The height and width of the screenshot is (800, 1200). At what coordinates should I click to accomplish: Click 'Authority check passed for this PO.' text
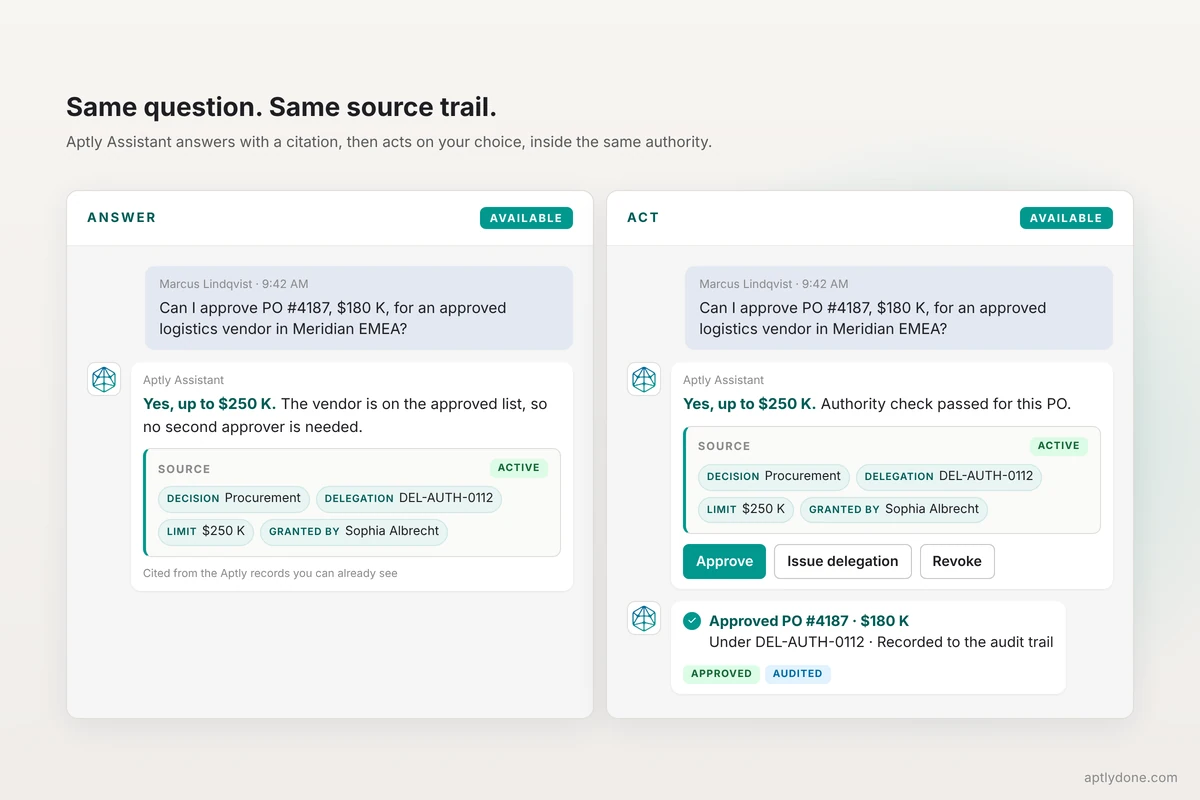coord(945,404)
